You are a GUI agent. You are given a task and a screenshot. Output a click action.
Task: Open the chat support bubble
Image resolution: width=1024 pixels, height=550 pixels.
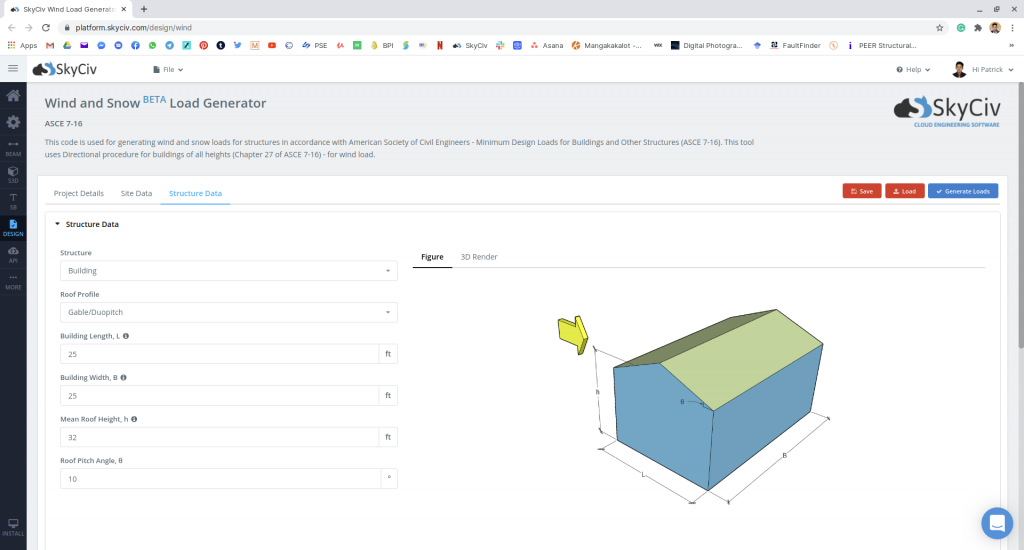pos(996,522)
